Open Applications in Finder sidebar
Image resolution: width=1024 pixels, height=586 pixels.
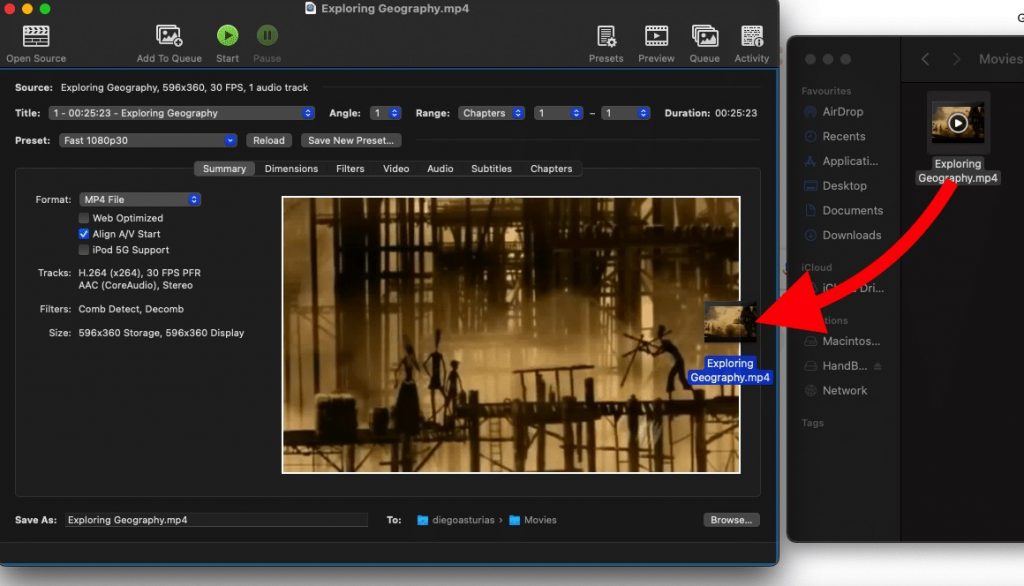(850, 161)
